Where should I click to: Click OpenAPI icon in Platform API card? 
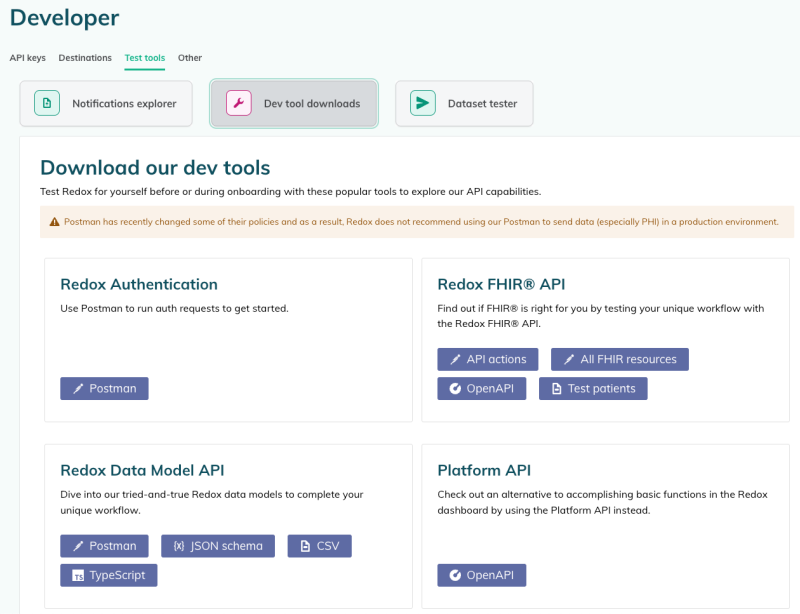[x=455, y=576]
